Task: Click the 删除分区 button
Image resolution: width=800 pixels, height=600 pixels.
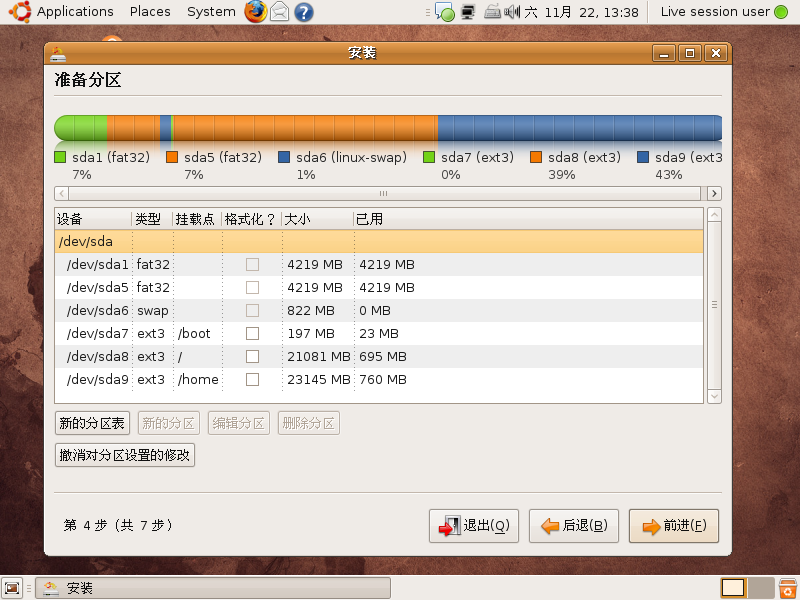Action: (308, 423)
